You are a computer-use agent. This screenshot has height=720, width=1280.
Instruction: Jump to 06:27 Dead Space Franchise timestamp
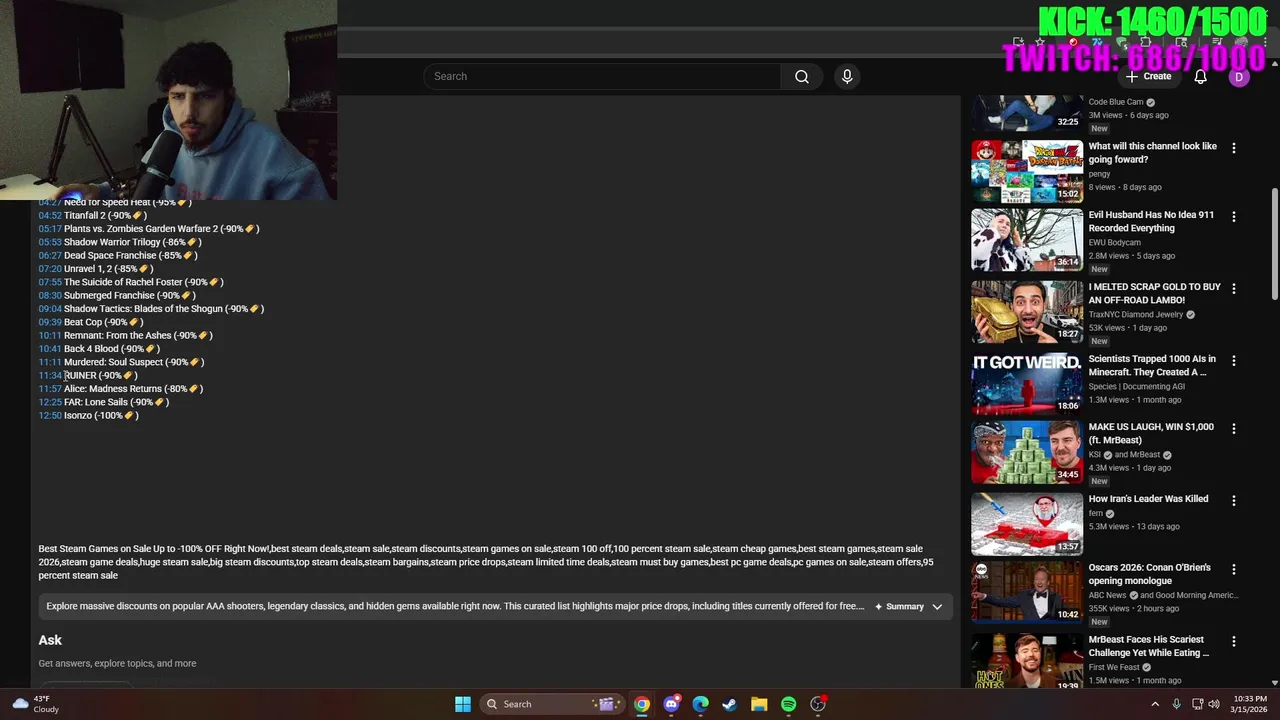(50, 255)
